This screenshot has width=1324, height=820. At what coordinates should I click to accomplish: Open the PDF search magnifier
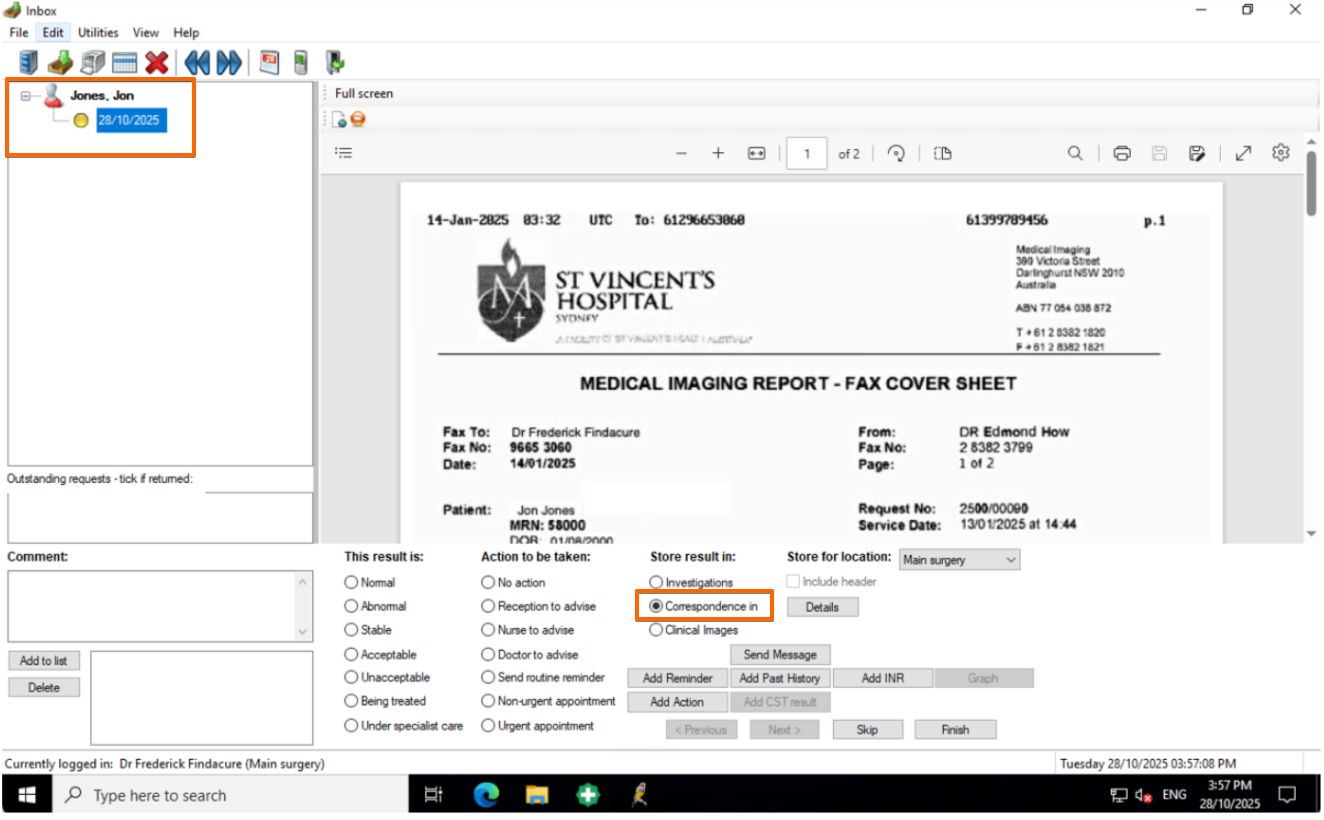[1075, 154]
